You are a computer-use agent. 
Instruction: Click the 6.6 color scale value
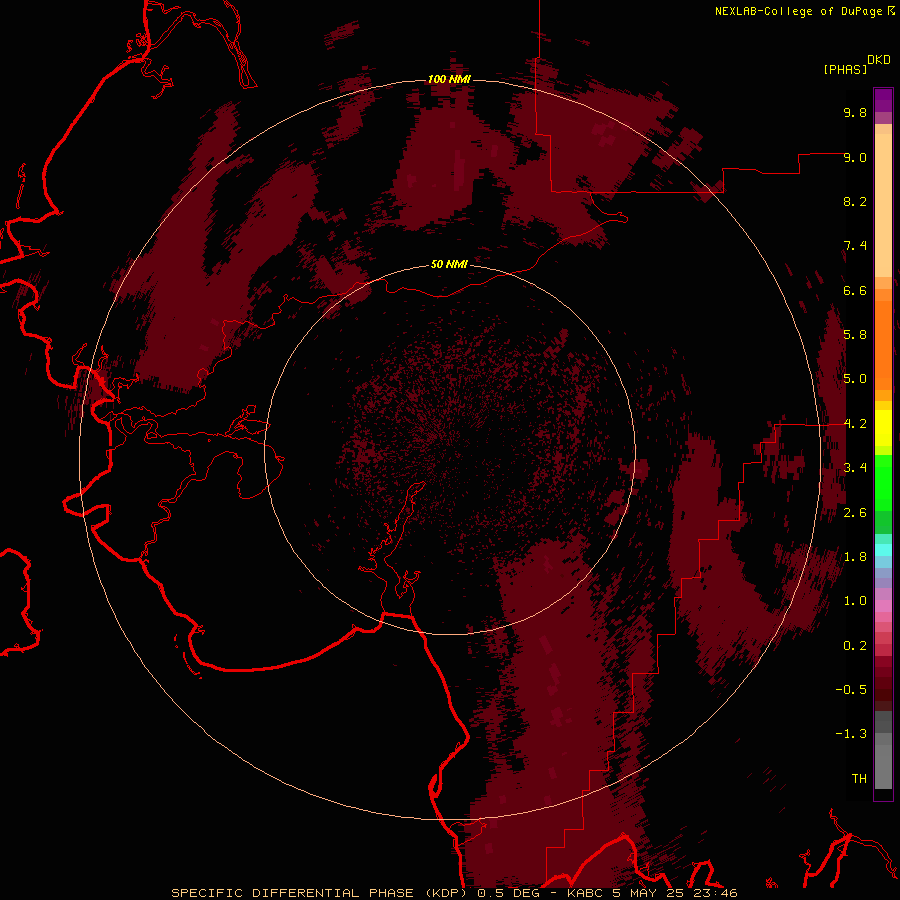pyautogui.click(x=855, y=290)
